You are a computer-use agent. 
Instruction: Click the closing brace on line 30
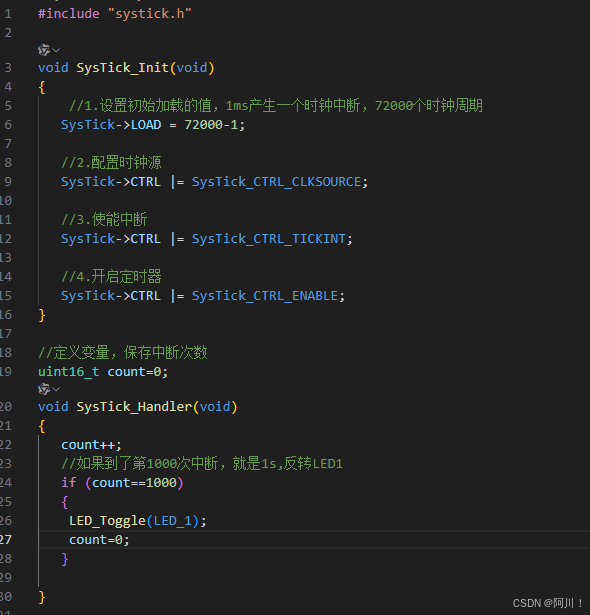[42, 597]
